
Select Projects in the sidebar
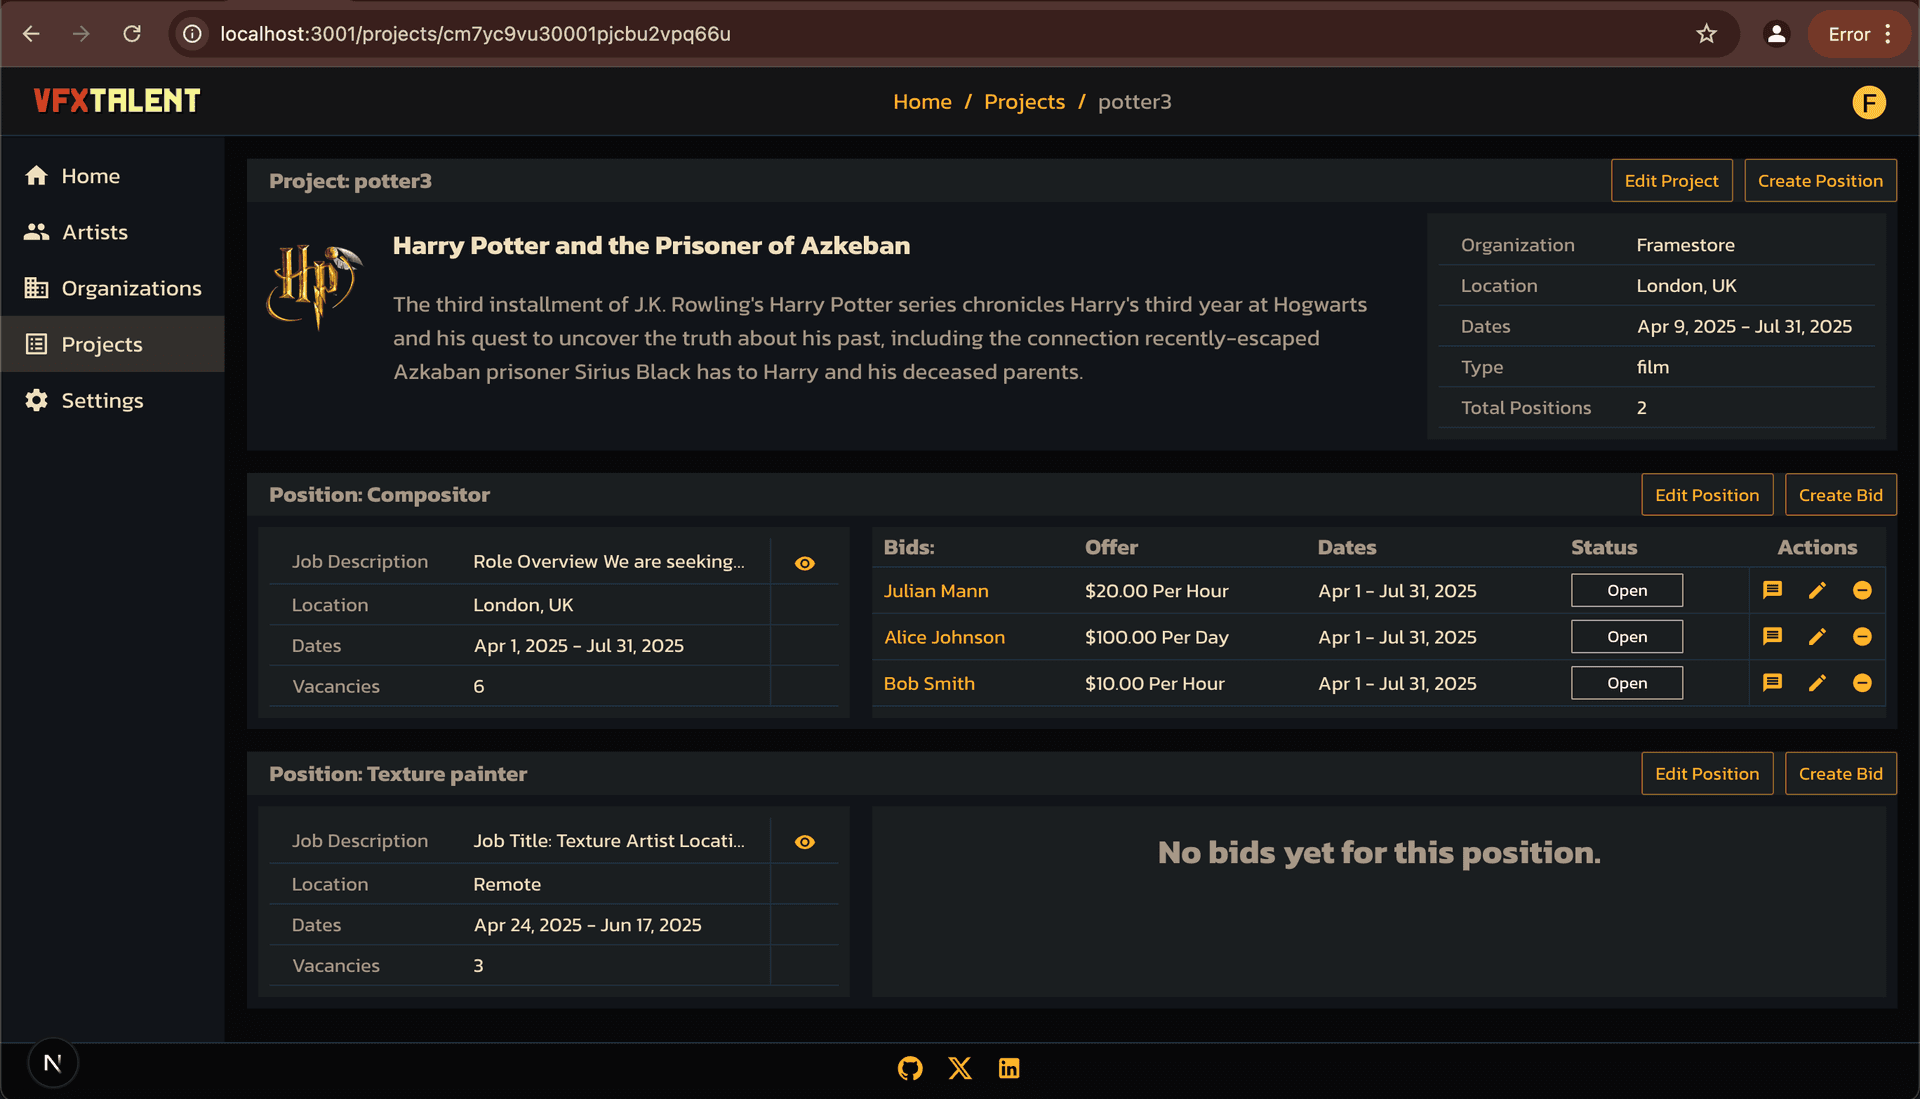point(112,344)
